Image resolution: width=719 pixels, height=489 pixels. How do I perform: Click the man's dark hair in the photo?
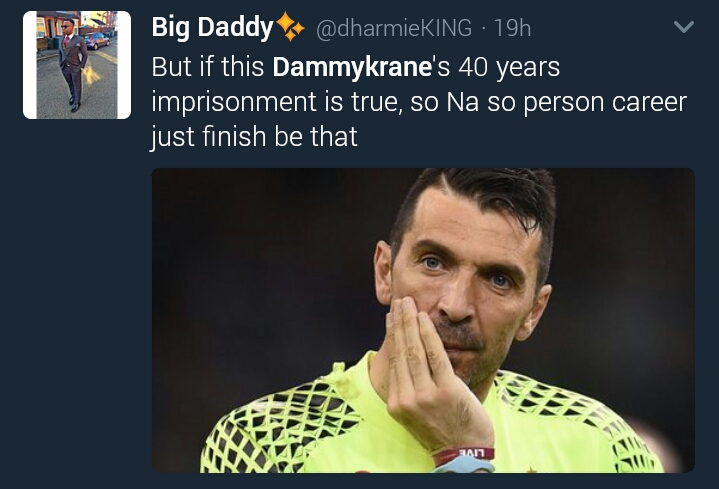tap(480, 195)
